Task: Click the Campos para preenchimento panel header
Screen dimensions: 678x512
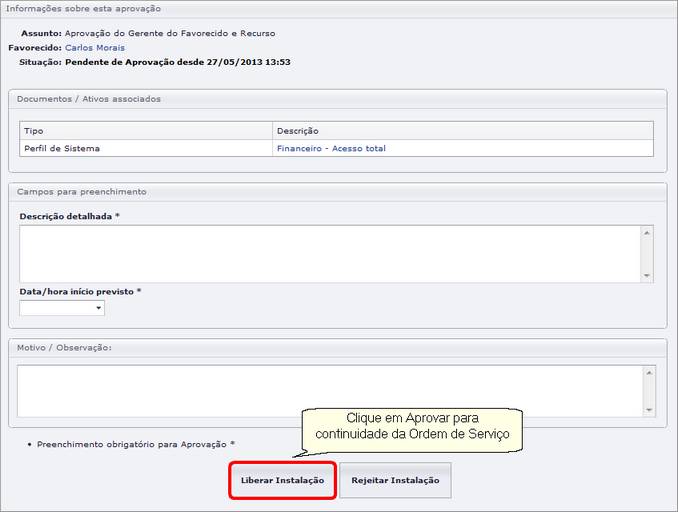Action: pyautogui.click(x=81, y=191)
